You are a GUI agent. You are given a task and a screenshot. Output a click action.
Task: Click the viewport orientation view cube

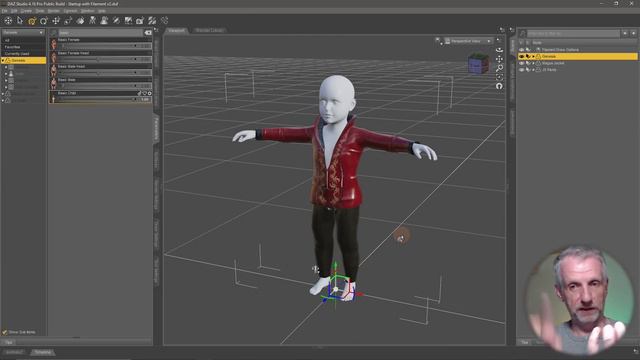click(478, 63)
